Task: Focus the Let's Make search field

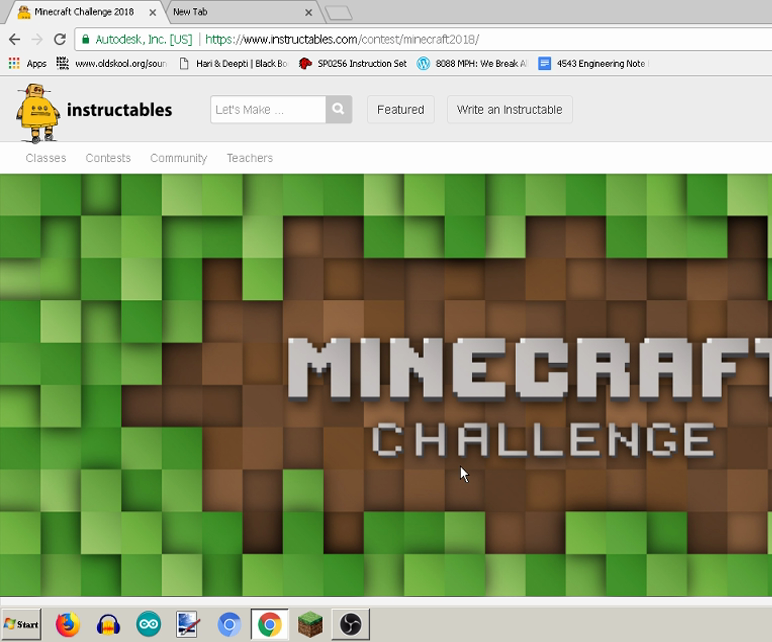Action: pos(268,109)
